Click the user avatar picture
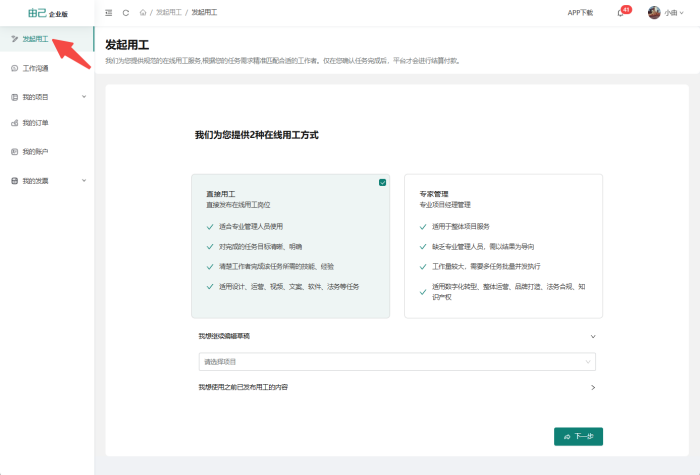This screenshot has height=475, width=700. coord(654,12)
